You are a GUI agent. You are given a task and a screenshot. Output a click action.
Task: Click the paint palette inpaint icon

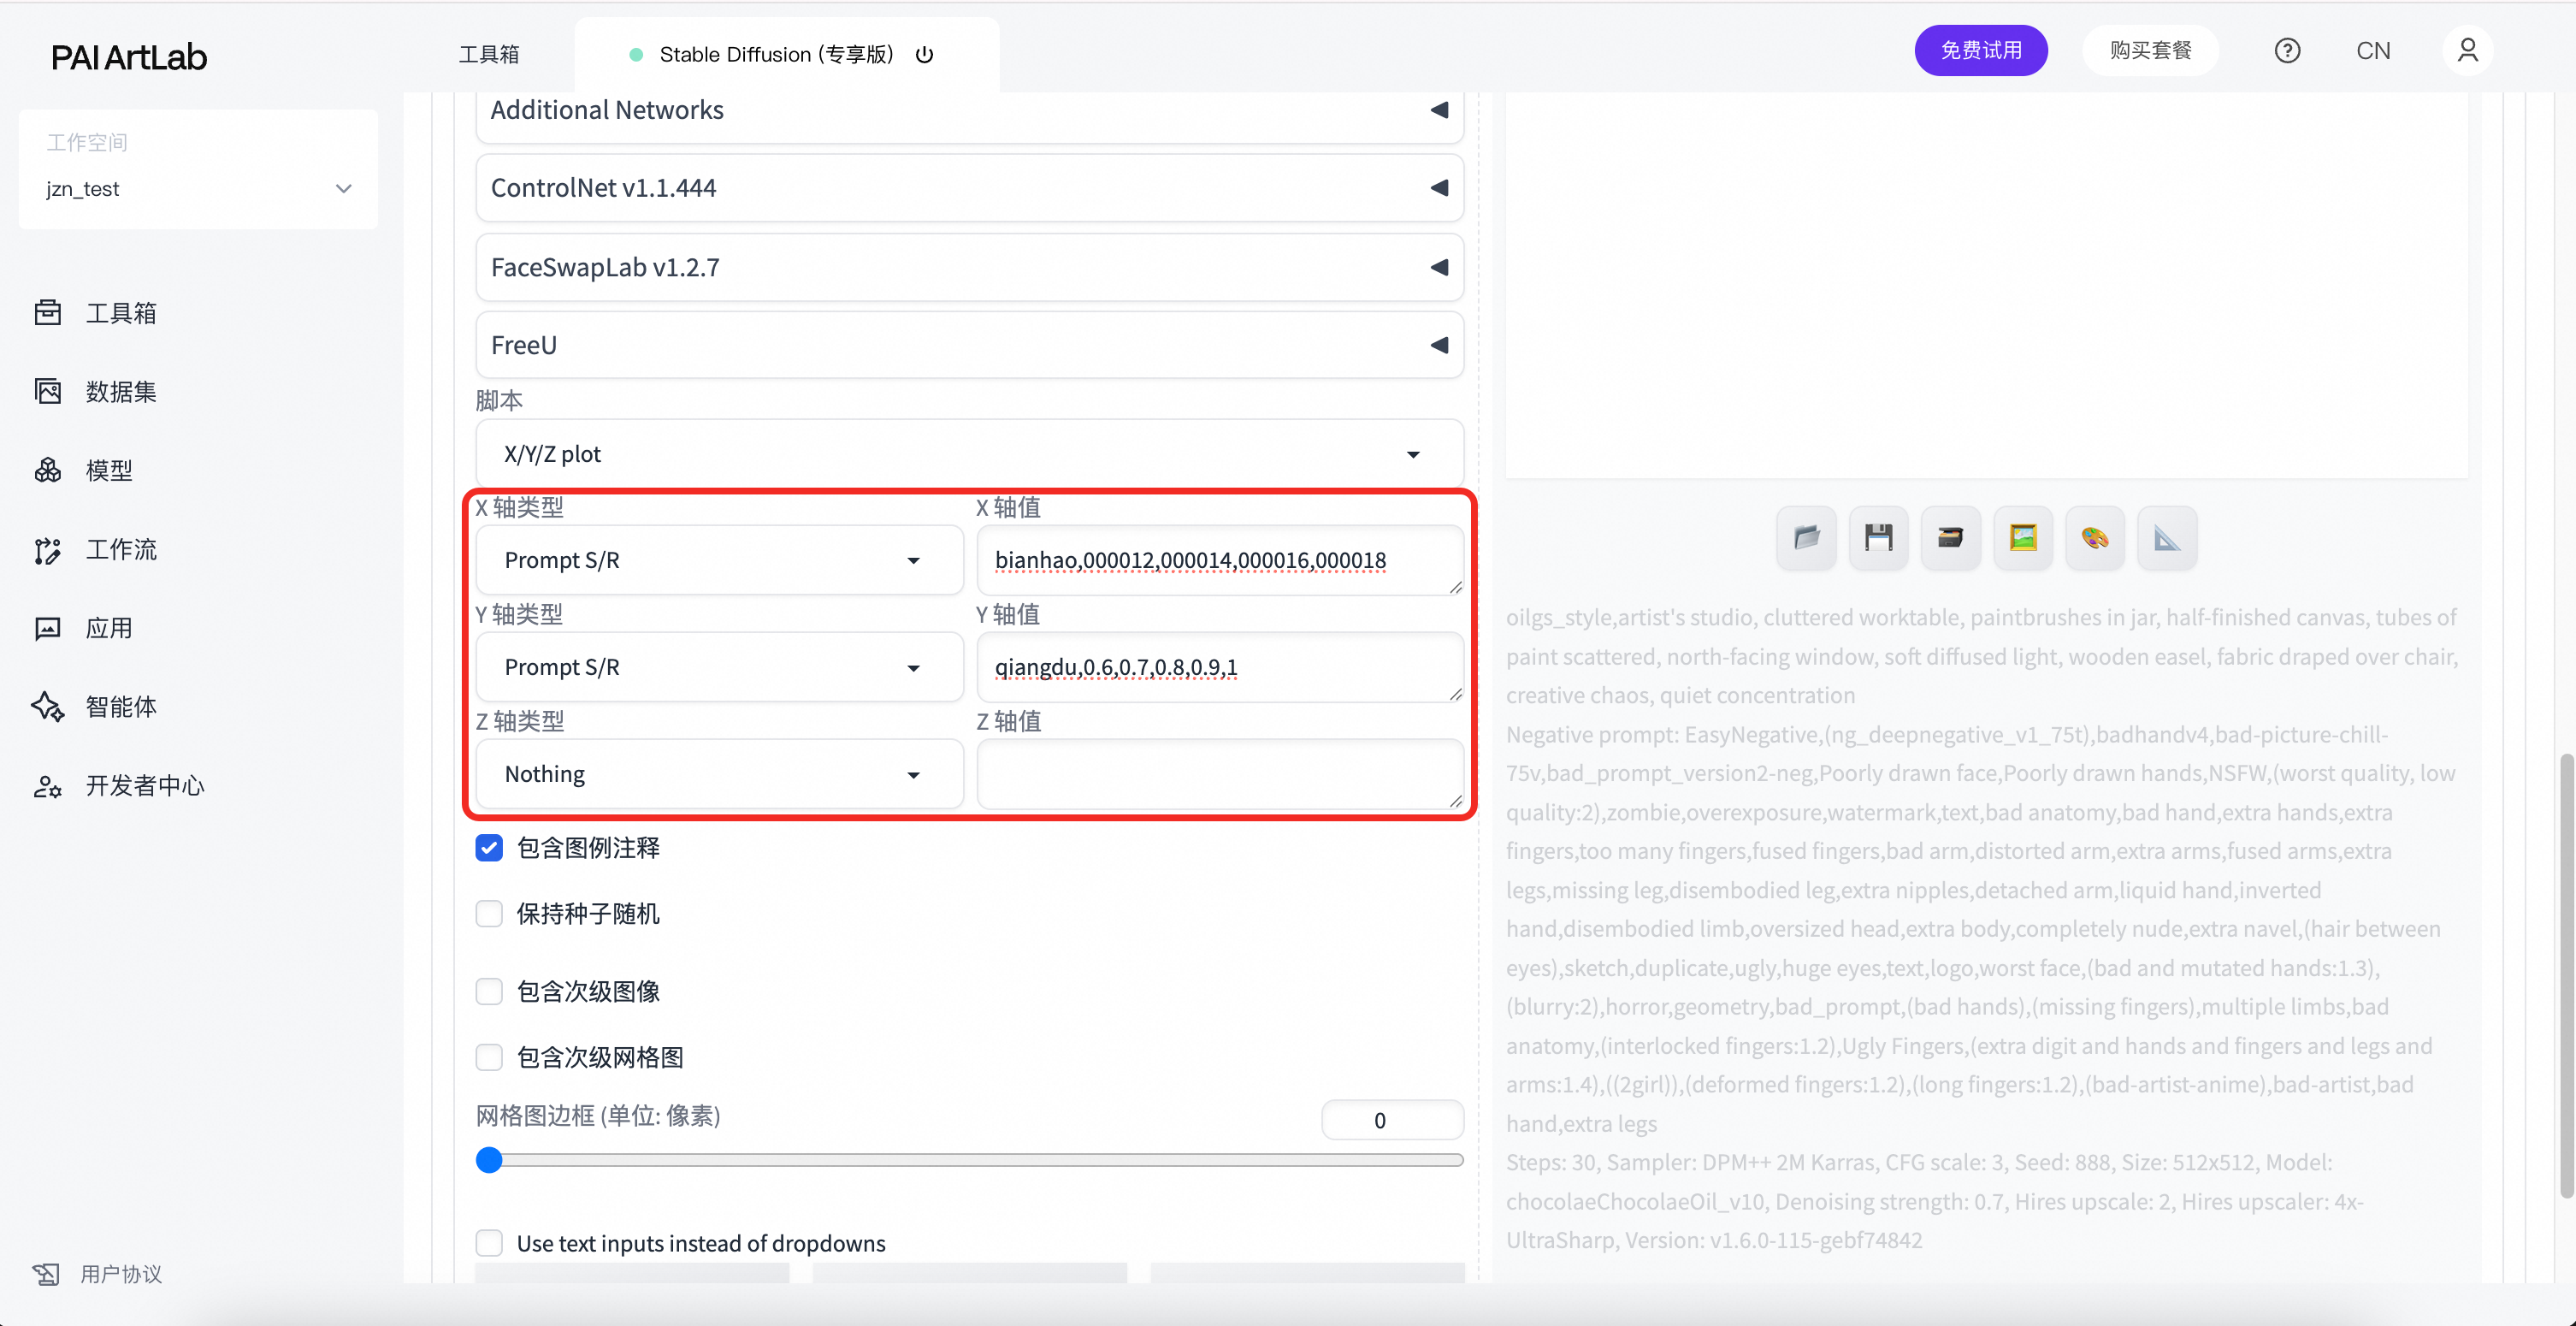2094,538
